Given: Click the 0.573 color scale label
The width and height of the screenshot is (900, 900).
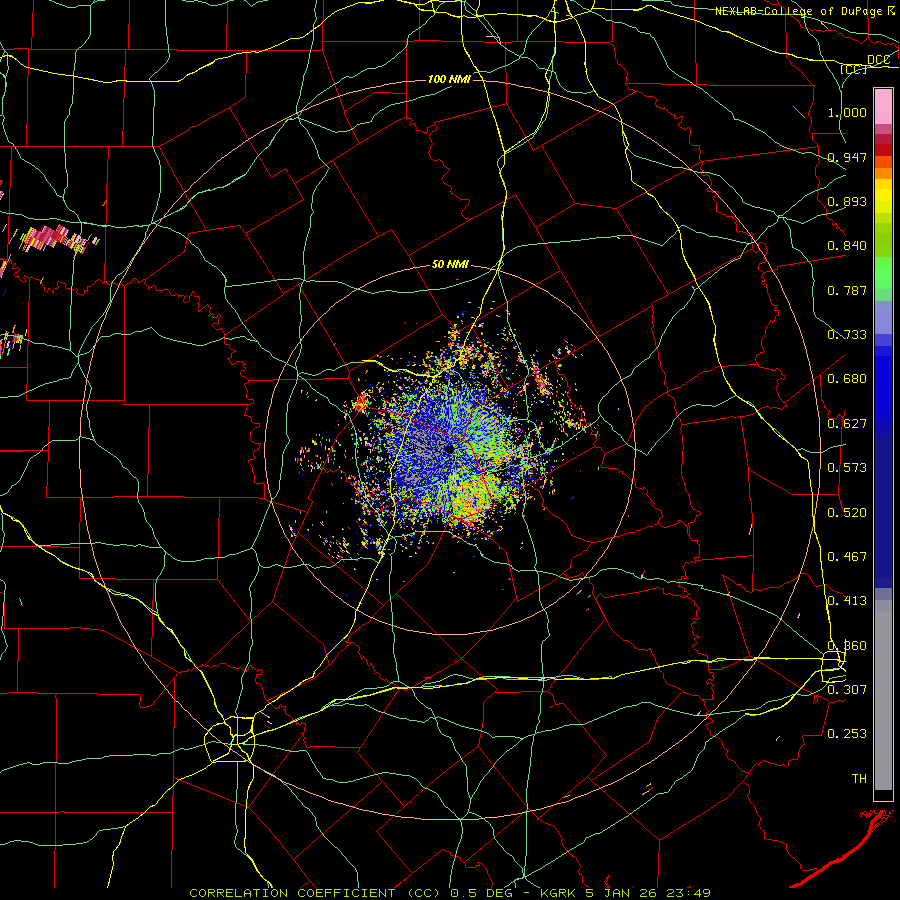Looking at the screenshot, I should click(x=847, y=468).
